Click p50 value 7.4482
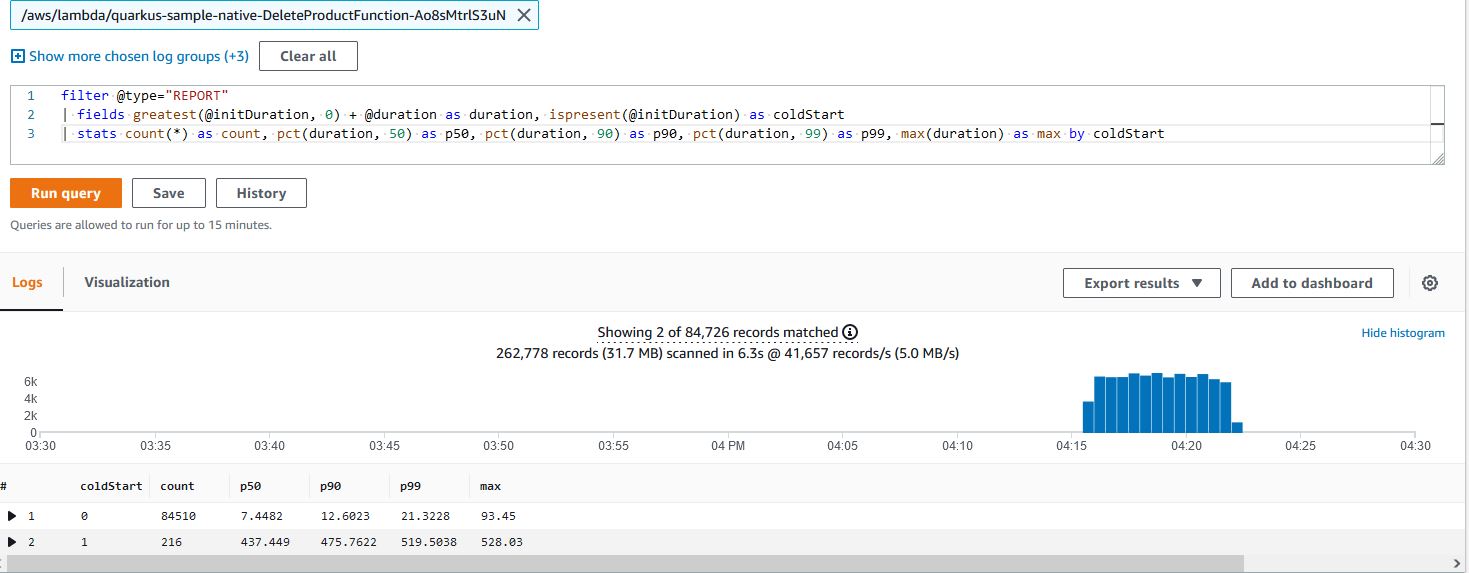The image size is (1469, 573). (262, 516)
